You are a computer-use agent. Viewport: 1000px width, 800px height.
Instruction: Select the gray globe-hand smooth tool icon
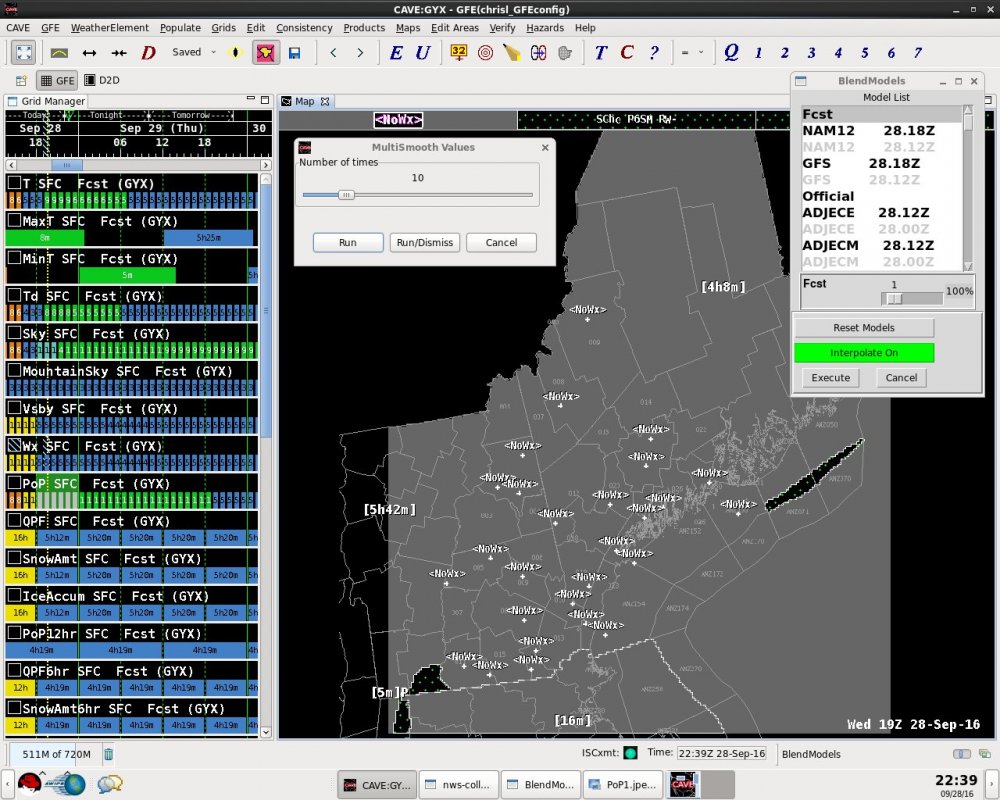(x=564, y=53)
